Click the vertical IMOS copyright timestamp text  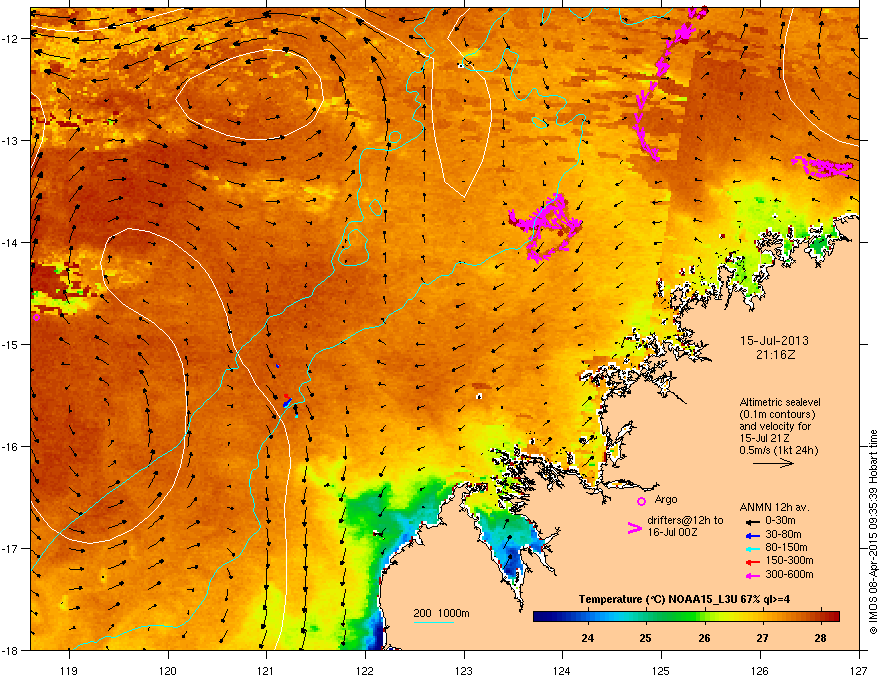click(873, 532)
